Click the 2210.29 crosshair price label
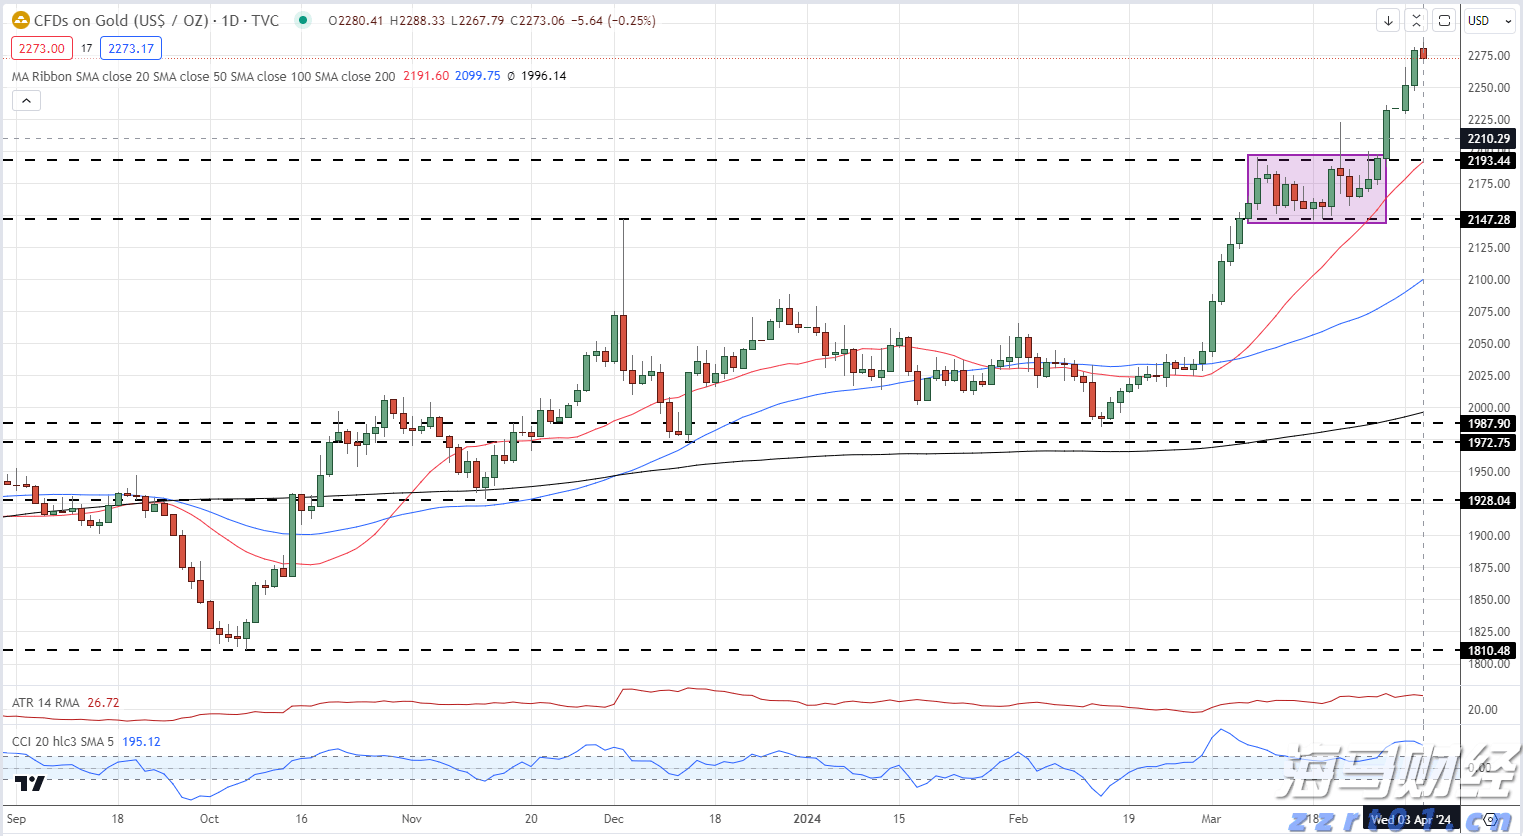The image size is (1523, 836). 1489,139
